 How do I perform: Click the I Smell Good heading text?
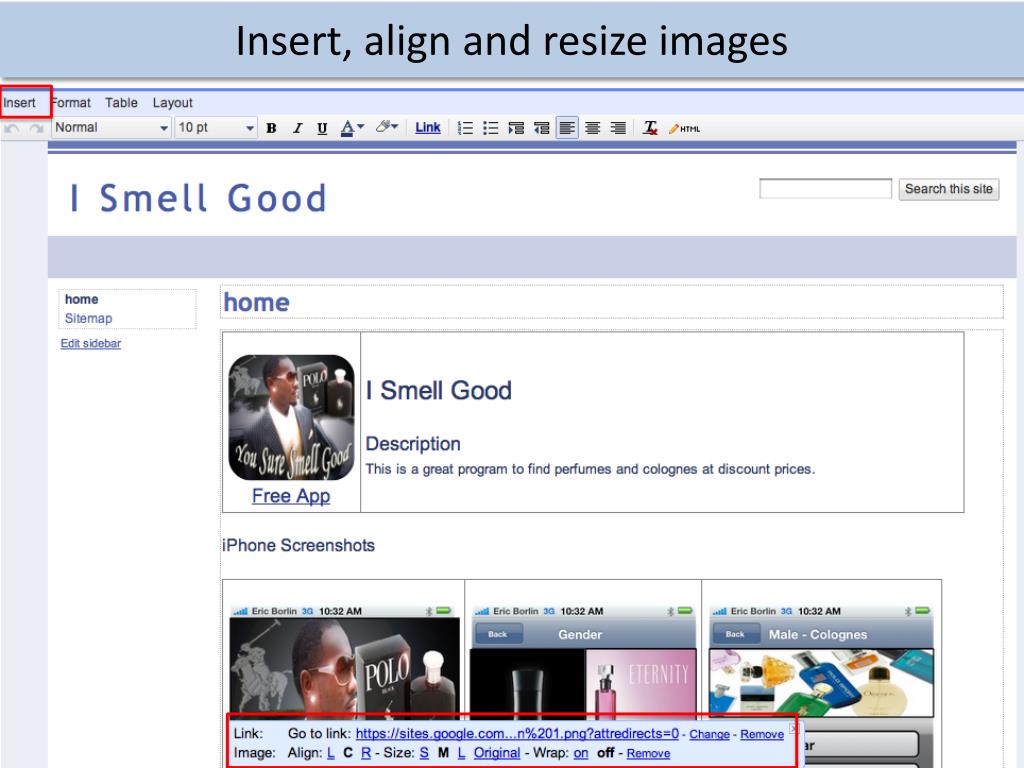(439, 391)
